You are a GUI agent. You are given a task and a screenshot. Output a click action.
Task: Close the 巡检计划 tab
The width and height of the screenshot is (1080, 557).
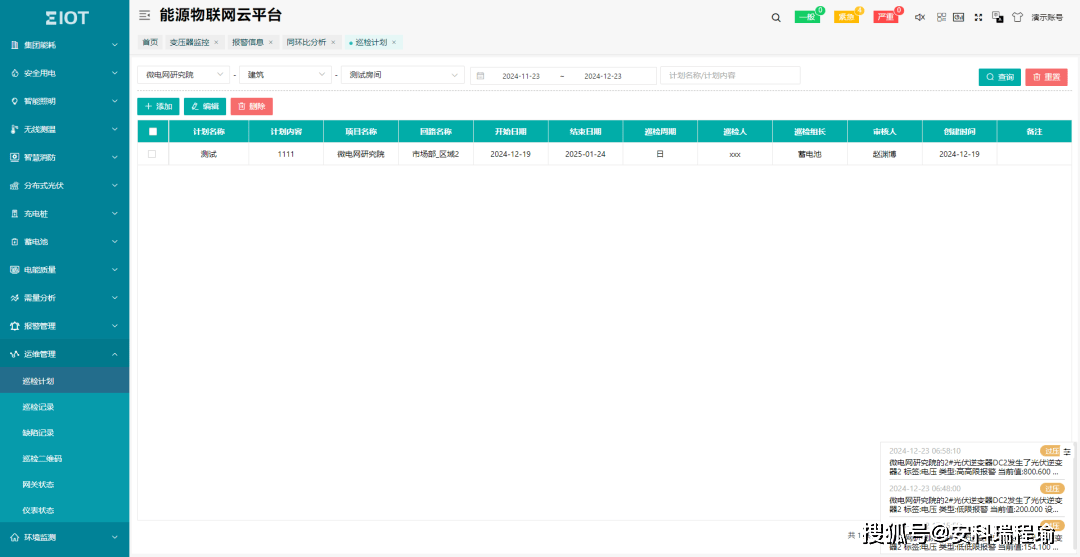(394, 43)
